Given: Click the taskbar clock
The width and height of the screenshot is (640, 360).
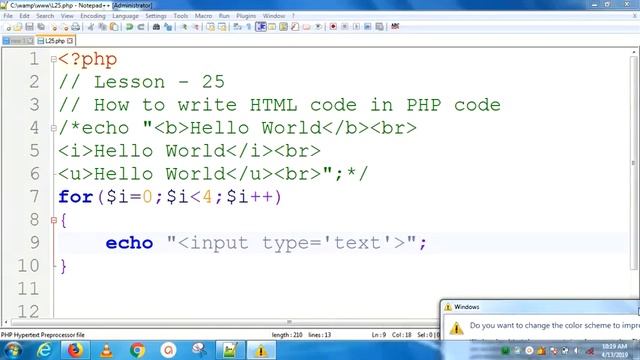Looking at the screenshot, I should [x=614, y=351].
